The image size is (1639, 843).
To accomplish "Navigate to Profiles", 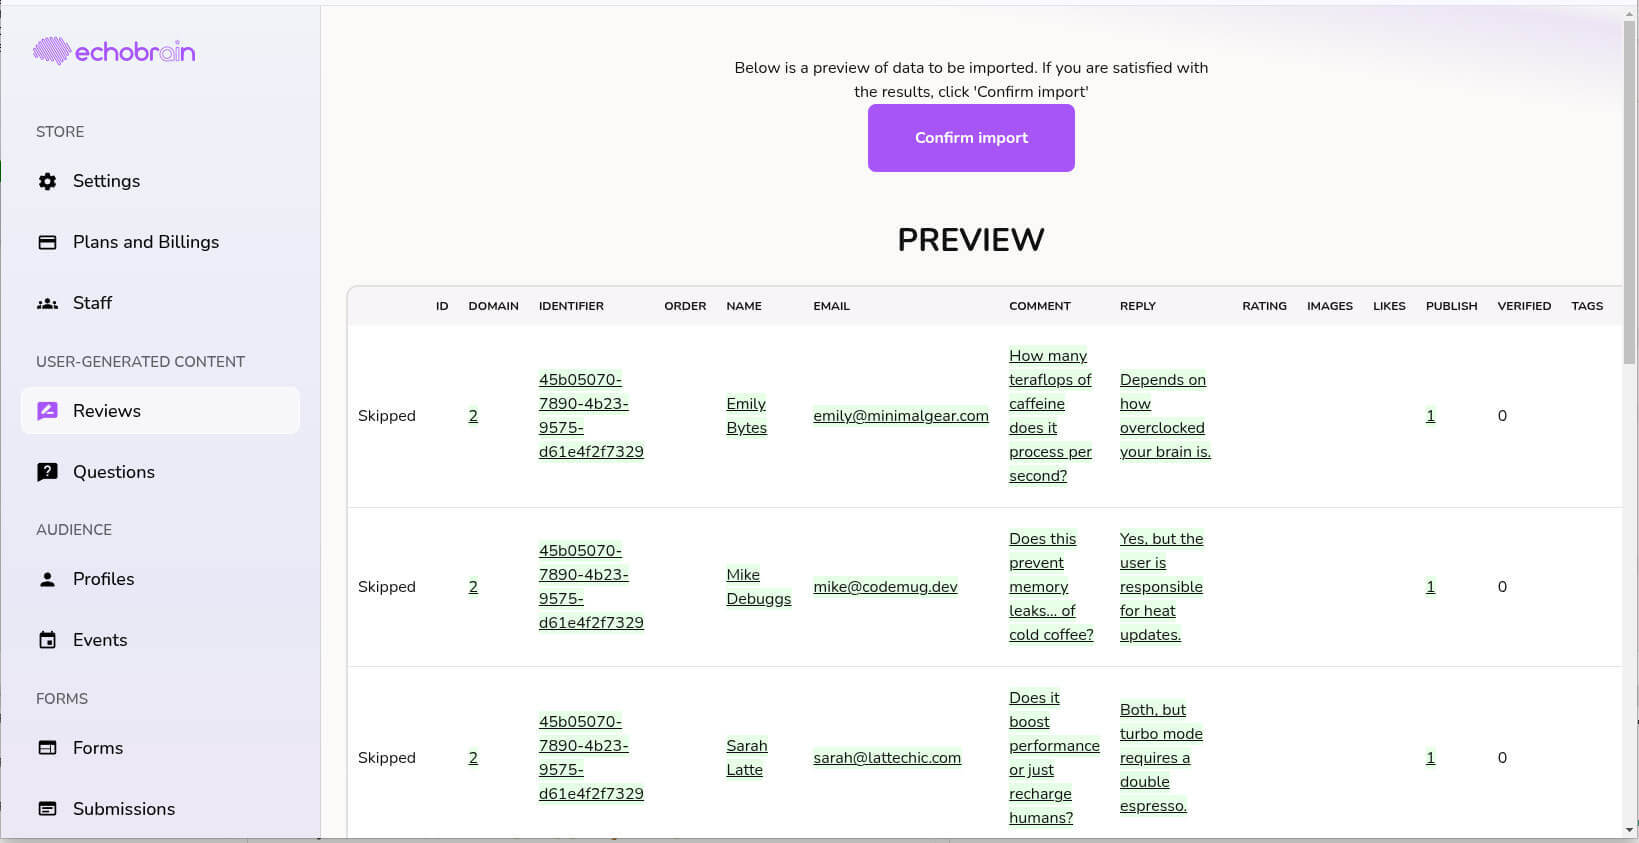I will click(x=160, y=579).
